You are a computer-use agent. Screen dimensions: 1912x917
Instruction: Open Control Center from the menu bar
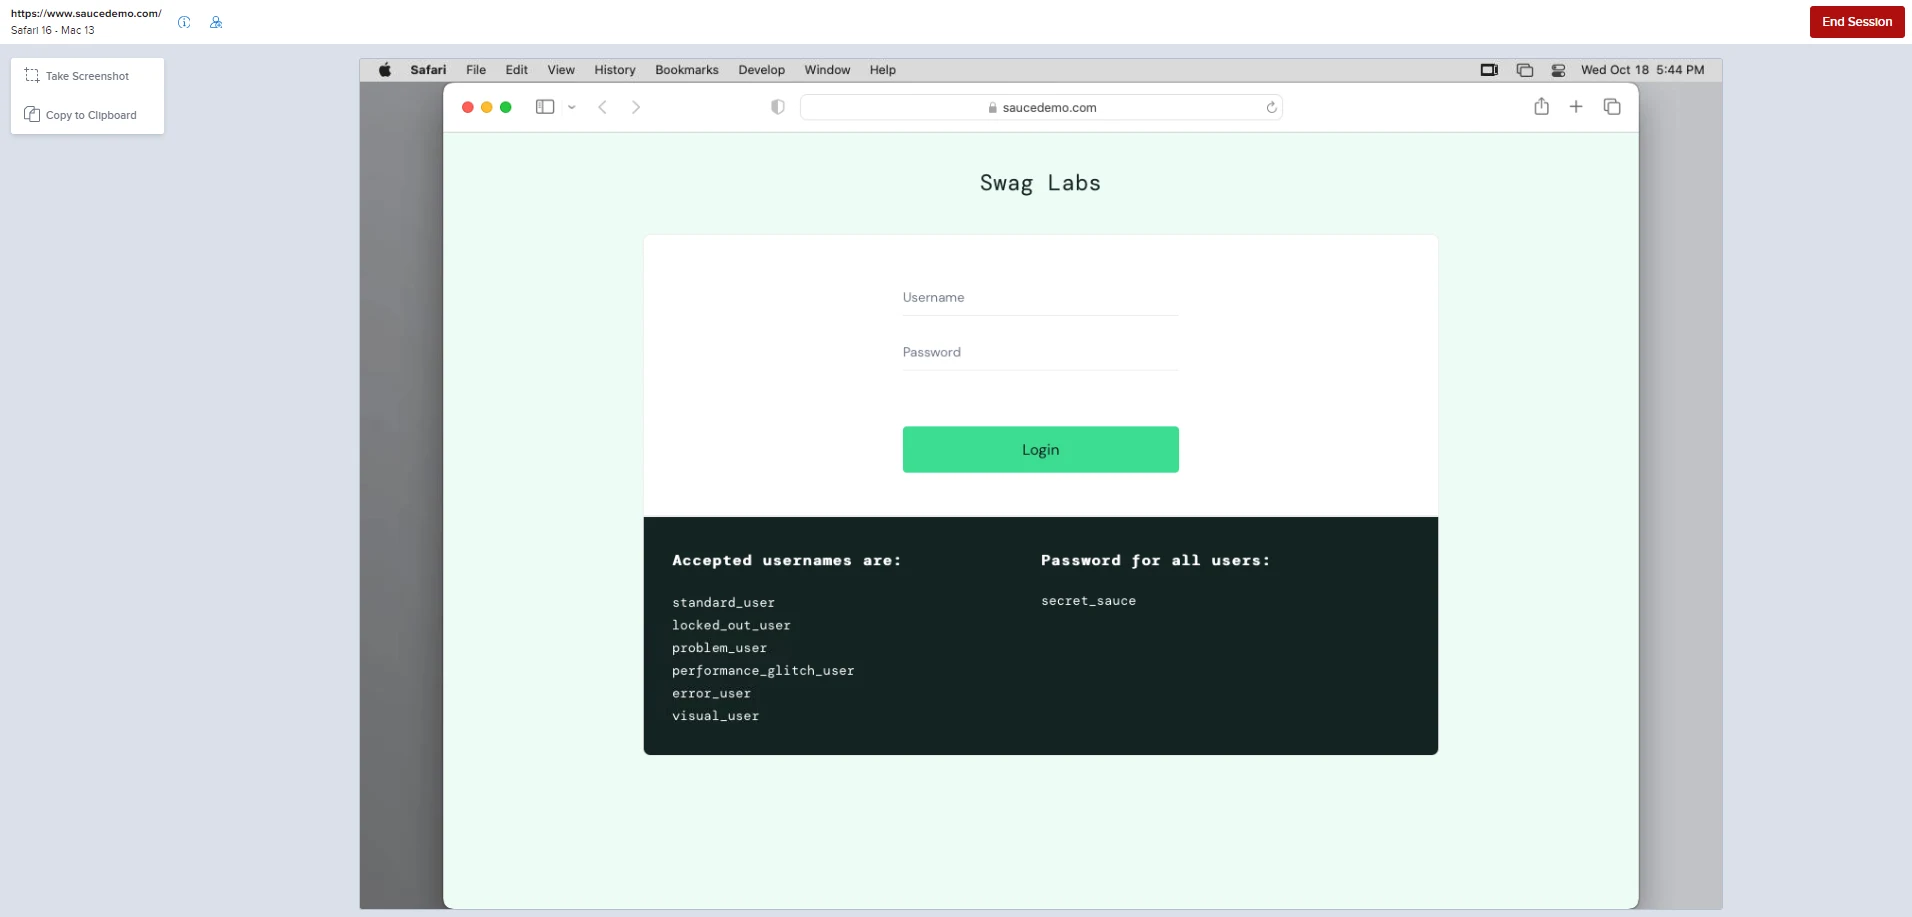pyautogui.click(x=1557, y=70)
